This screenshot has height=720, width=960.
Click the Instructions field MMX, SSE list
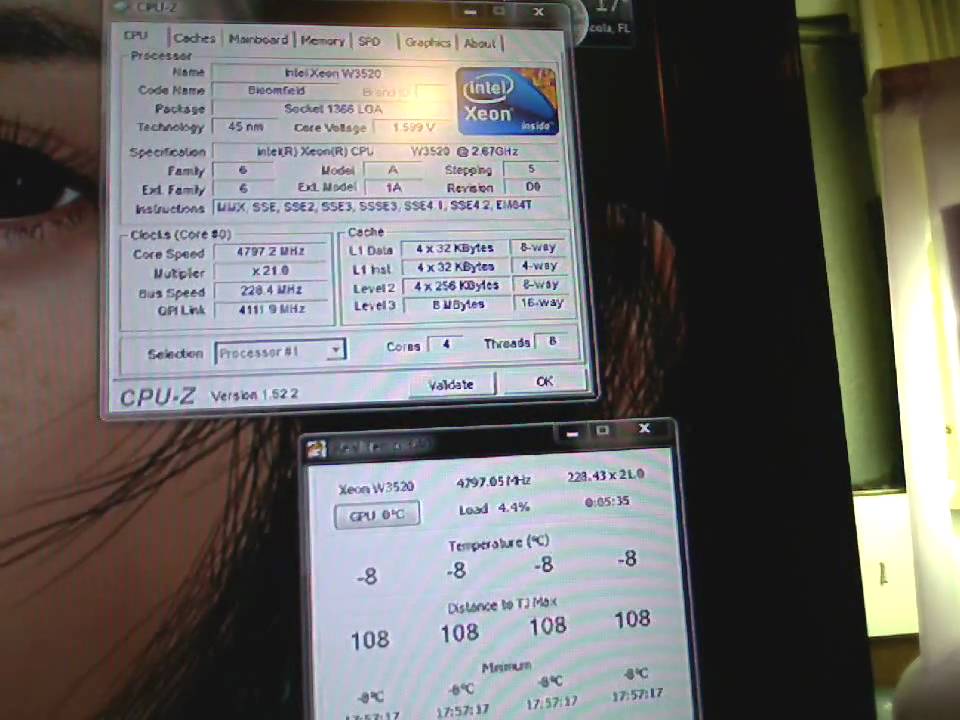pyautogui.click(x=388, y=206)
